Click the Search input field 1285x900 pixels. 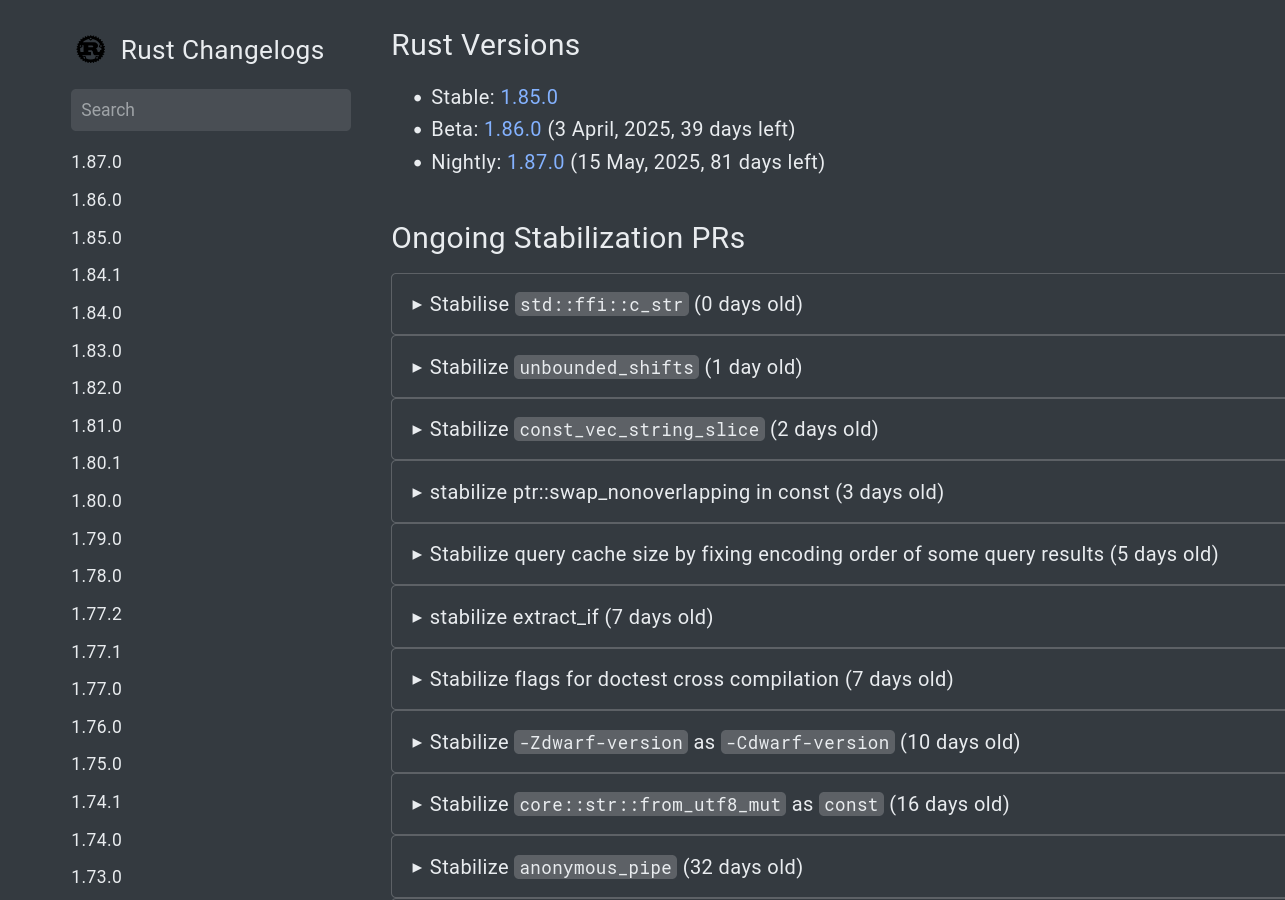tap(210, 110)
